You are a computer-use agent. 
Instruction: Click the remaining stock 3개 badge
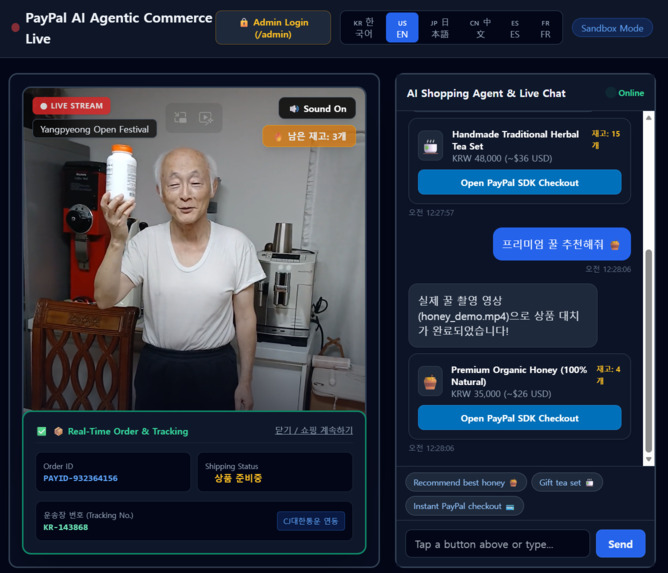coord(309,136)
